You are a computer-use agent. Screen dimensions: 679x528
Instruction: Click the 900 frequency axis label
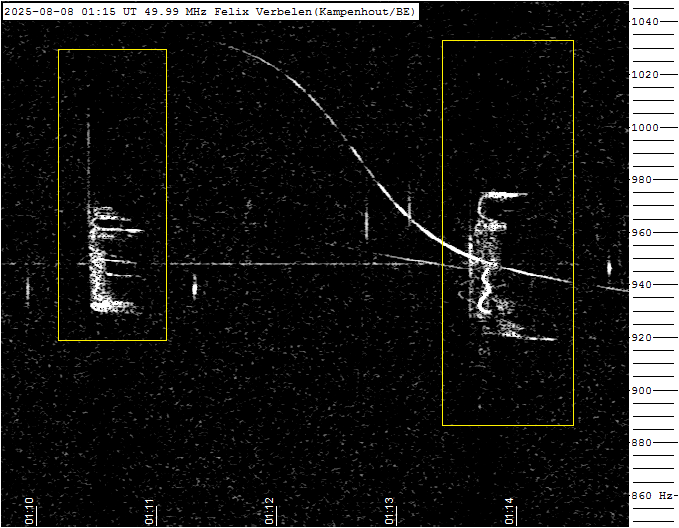point(642,390)
